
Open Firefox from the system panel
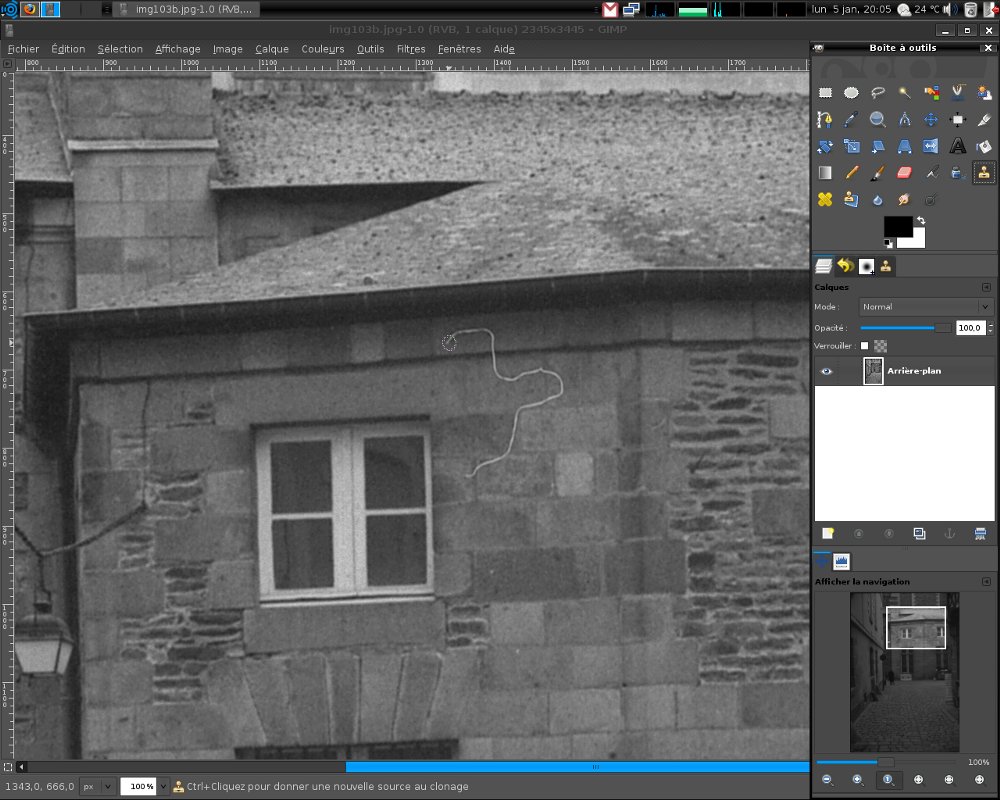click(x=29, y=9)
